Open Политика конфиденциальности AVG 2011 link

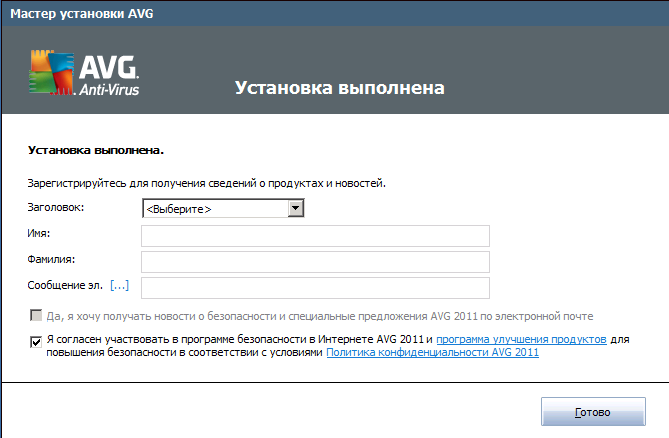pos(433,353)
